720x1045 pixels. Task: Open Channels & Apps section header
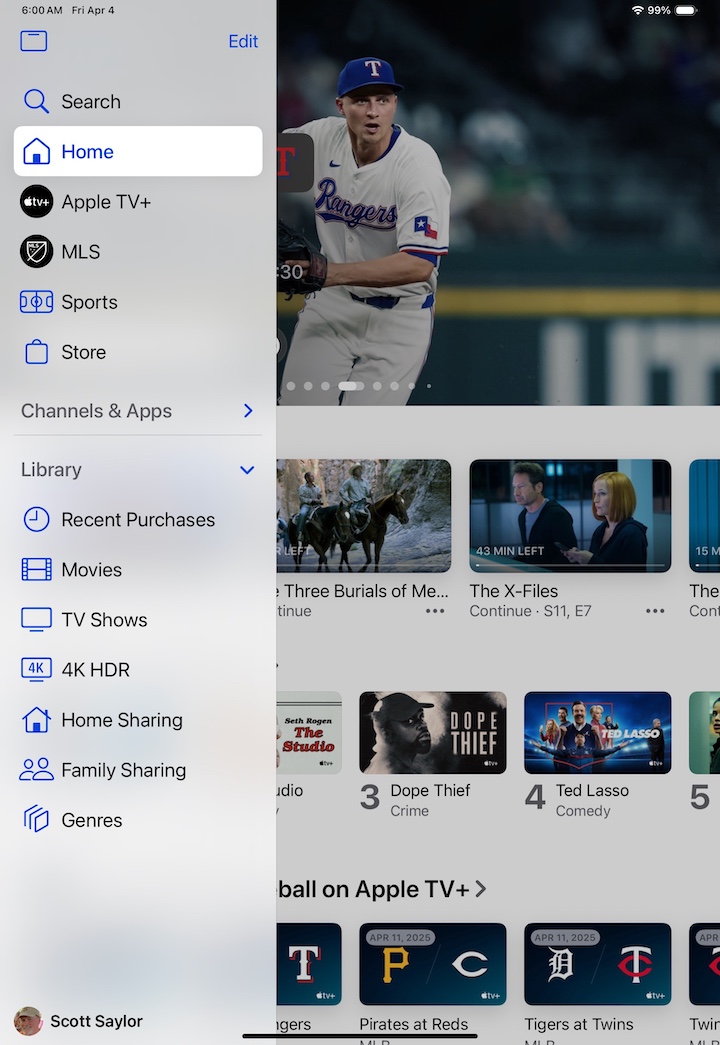click(97, 411)
